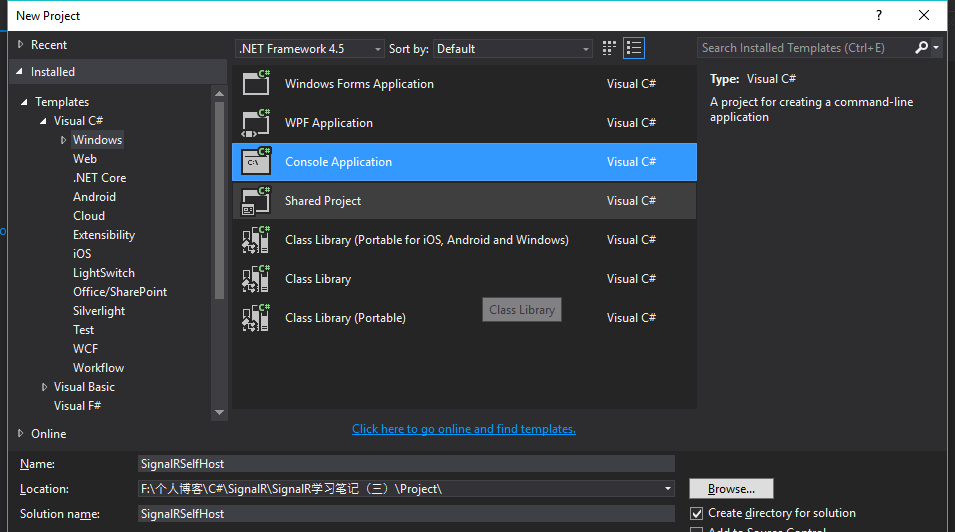The width and height of the screenshot is (955, 532).
Task: Collapse the Templates tree node
Action: click(24, 102)
